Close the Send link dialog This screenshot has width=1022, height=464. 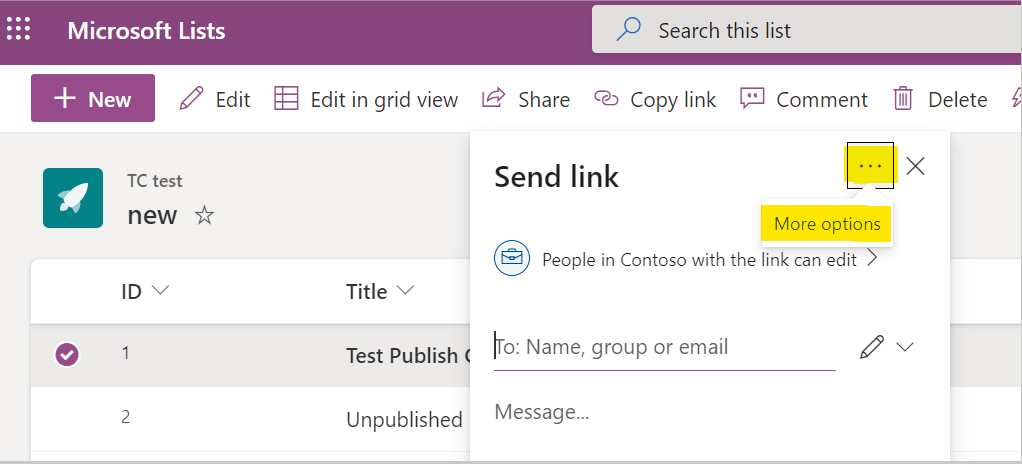[916, 166]
